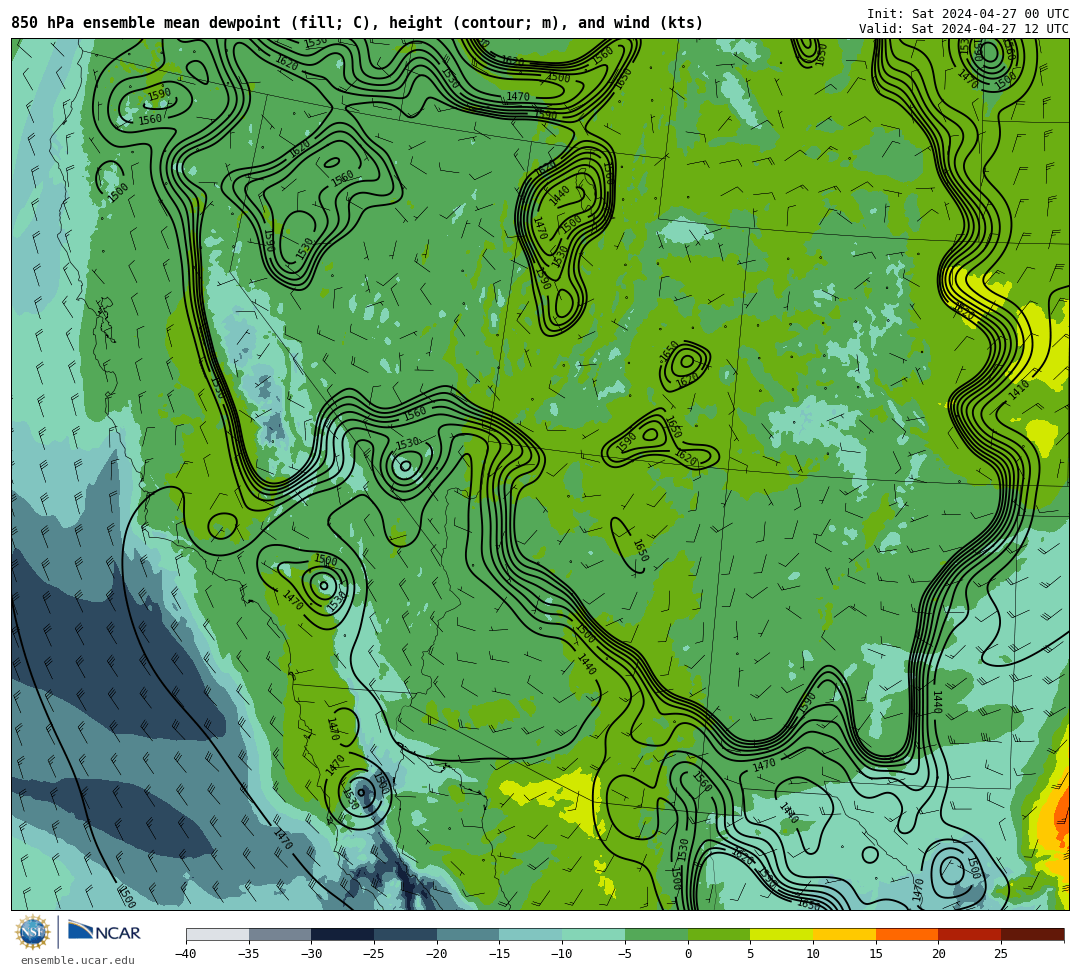Select the Valid: Sat 2024-04-27 12 UTC text

(964, 28)
